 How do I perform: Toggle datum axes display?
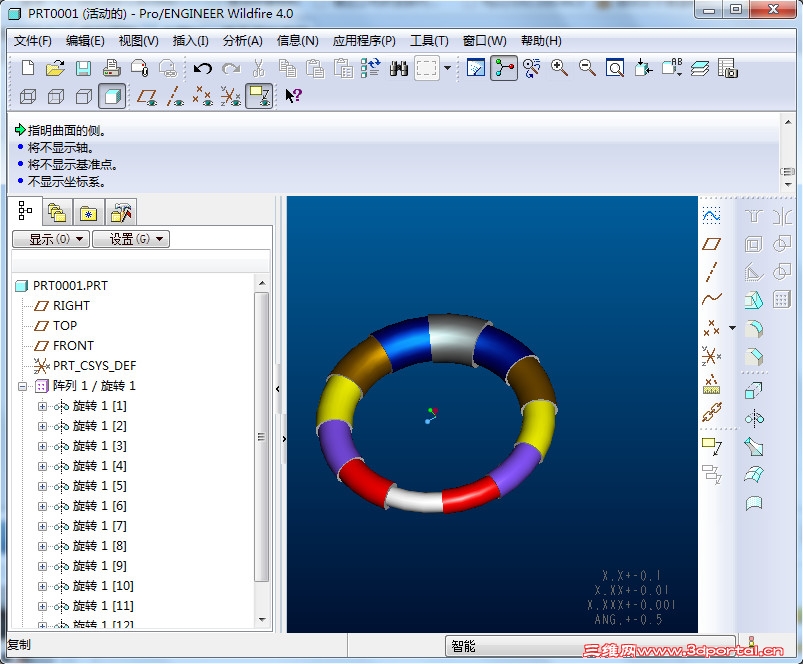tap(175, 96)
